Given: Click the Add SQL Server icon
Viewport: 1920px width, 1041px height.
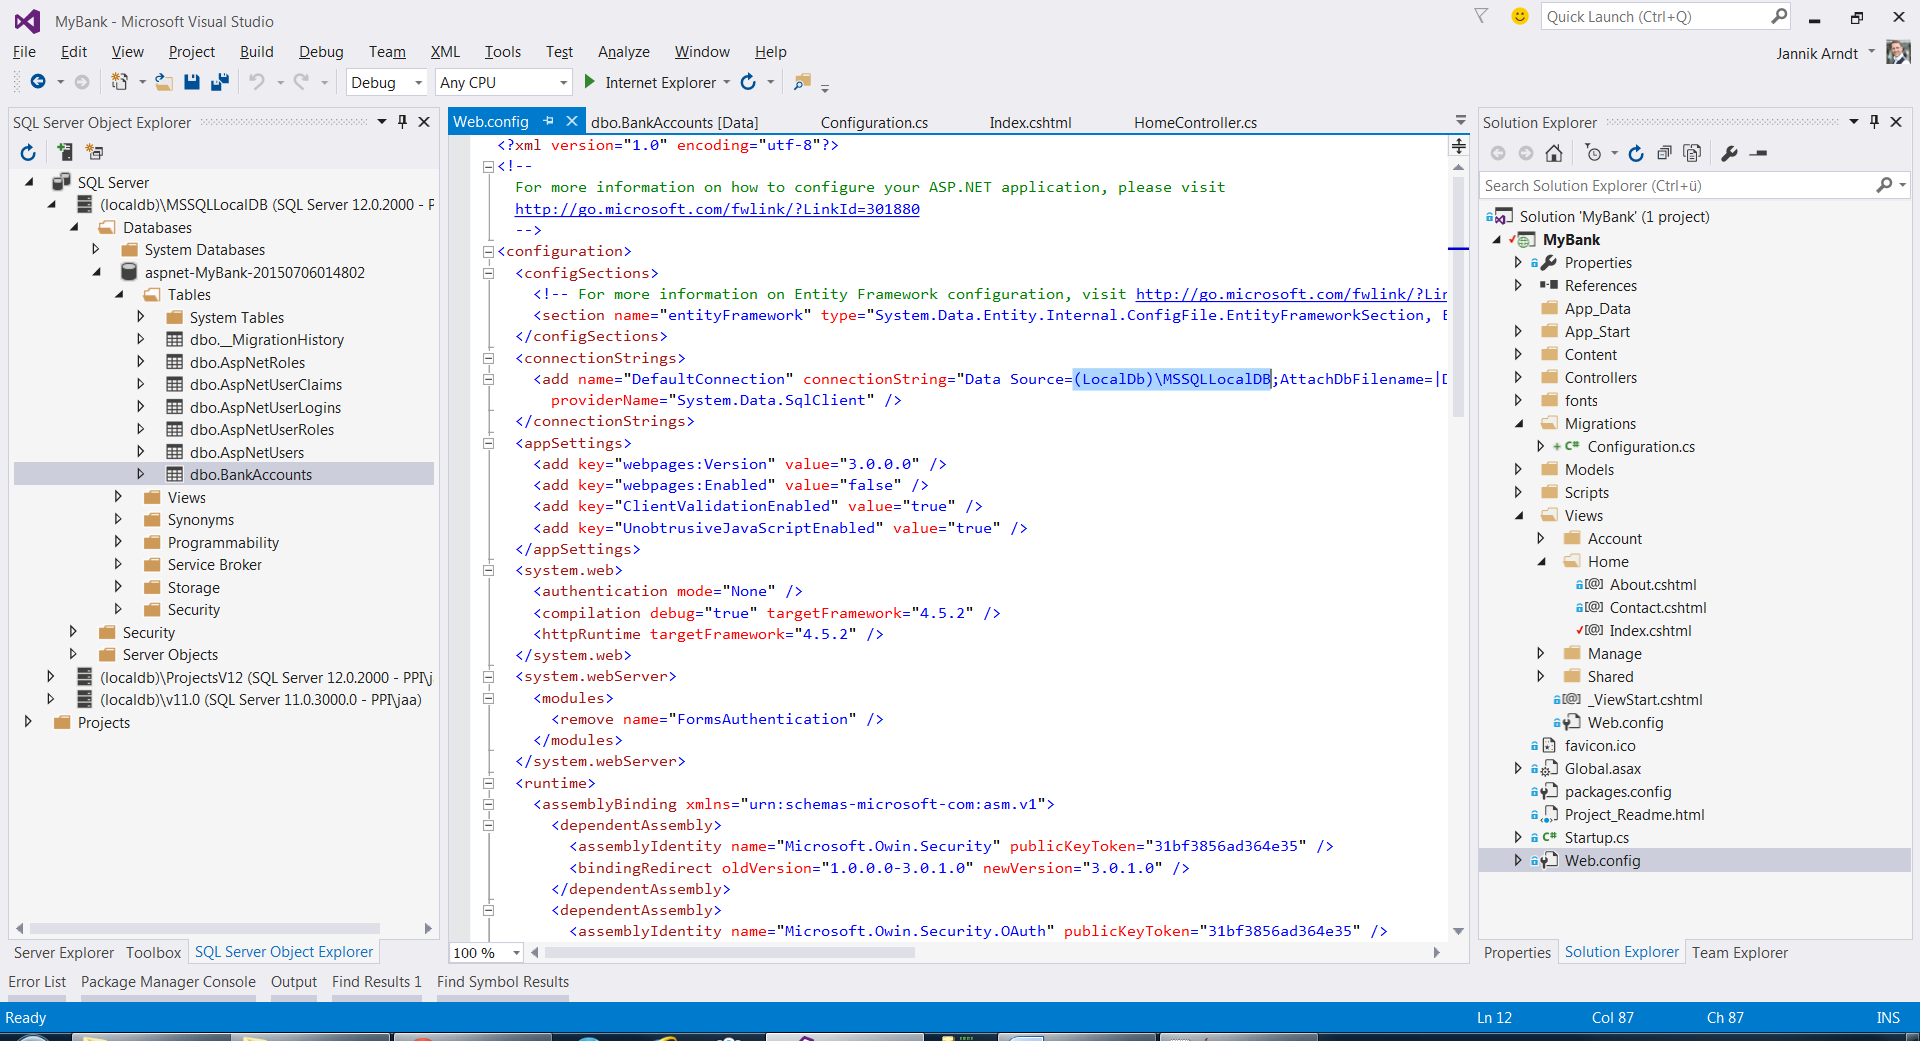Looking at the screenshot, I should (x=64, y=152).
